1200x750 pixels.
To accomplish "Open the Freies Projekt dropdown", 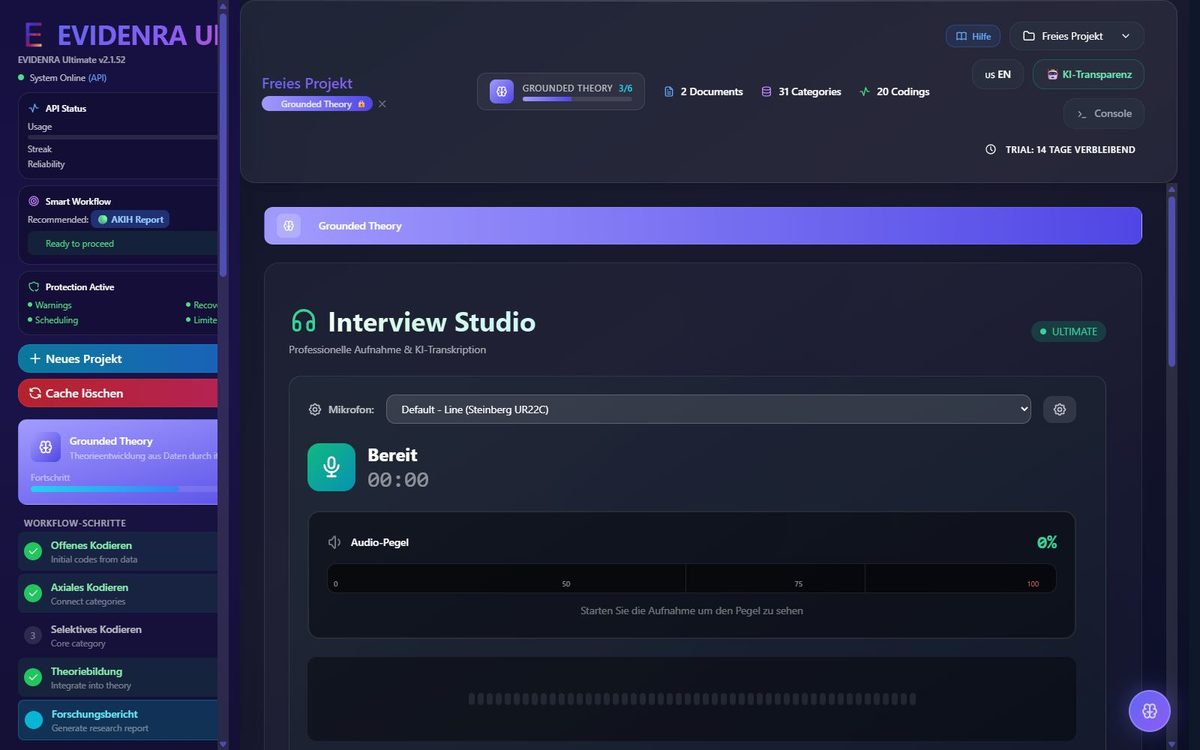I will tap(1077, 36).
